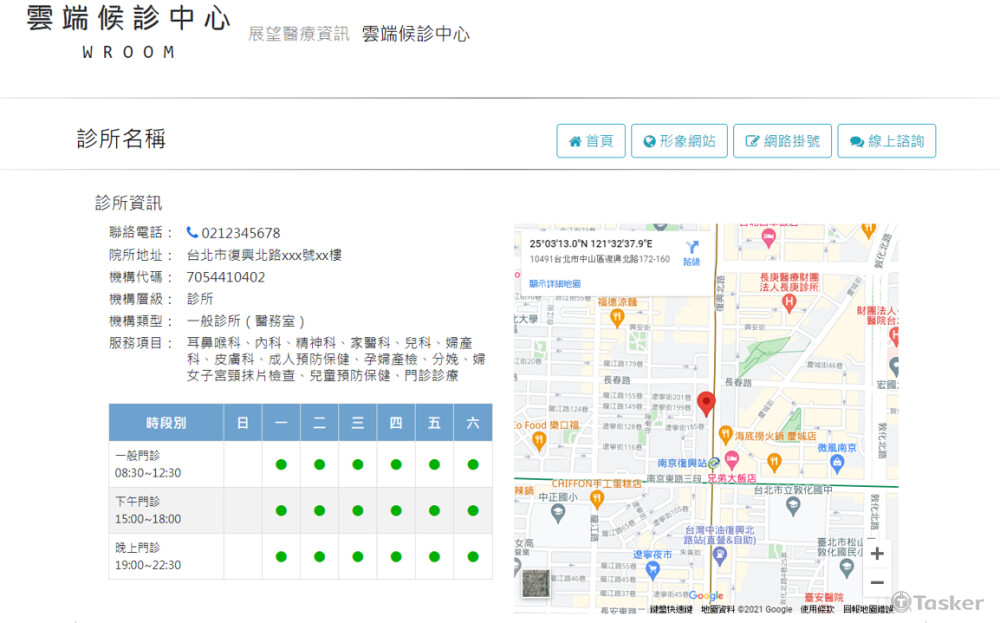Click the map directions arrow icon
This screenshot has height=623, width=1000.
[691, 247]
